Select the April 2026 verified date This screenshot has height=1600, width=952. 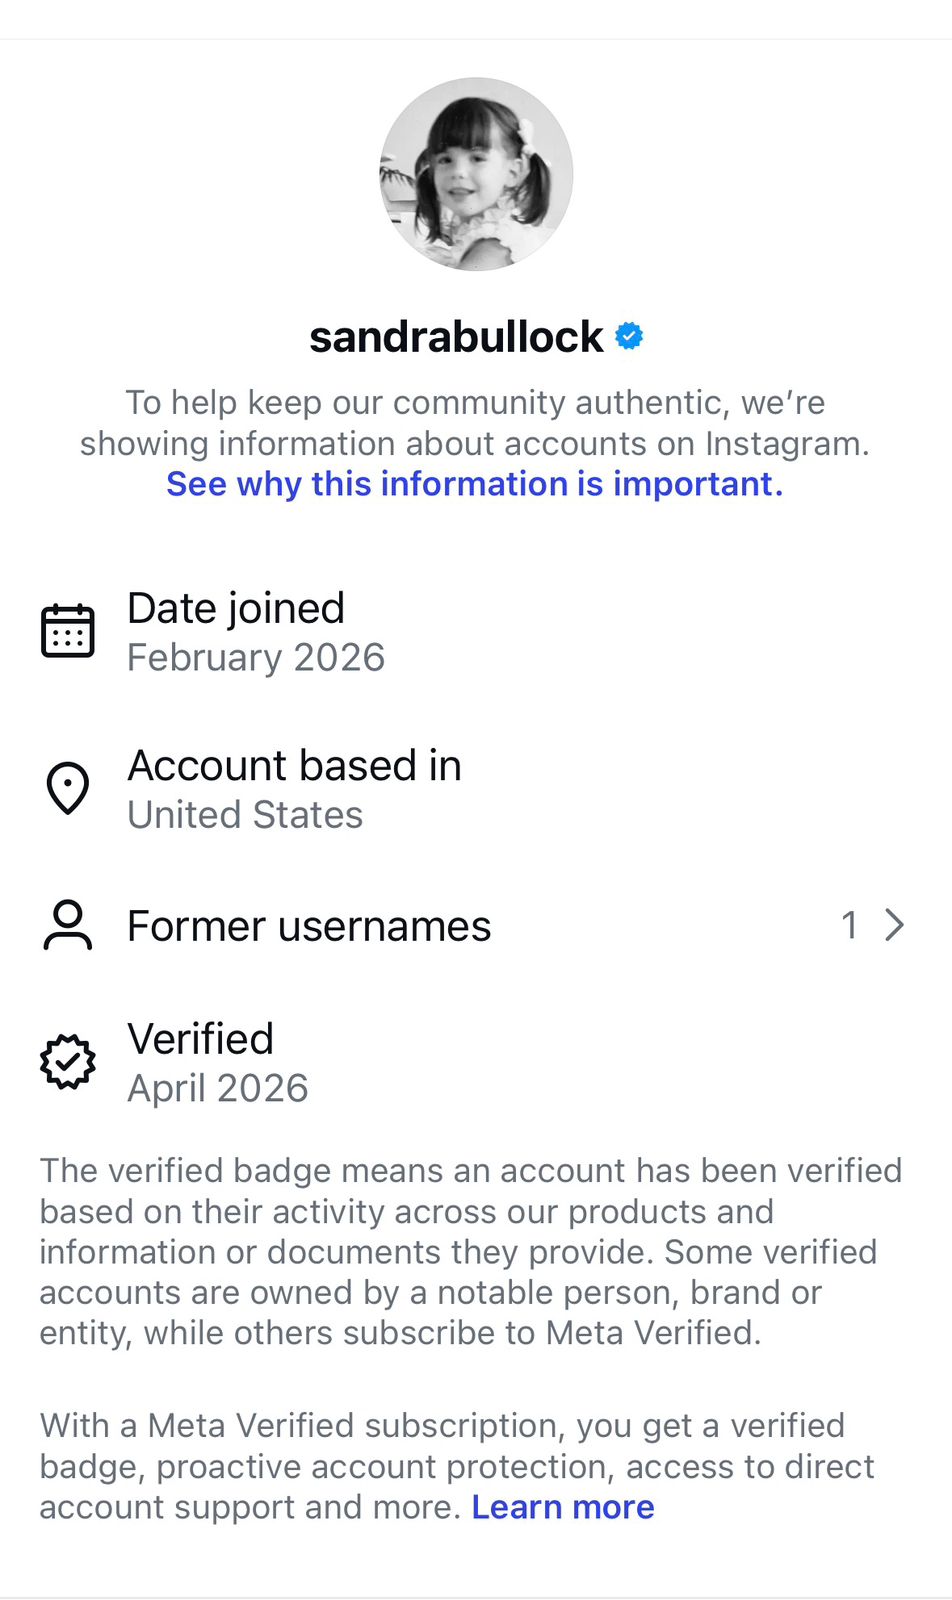(x=218, y=1089)
